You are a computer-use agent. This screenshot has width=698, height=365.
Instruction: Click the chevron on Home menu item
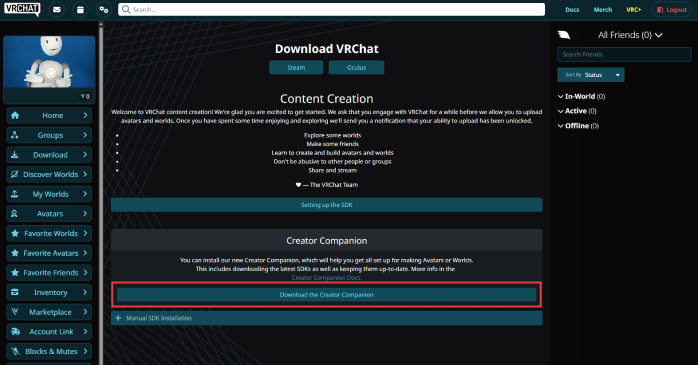85,115
